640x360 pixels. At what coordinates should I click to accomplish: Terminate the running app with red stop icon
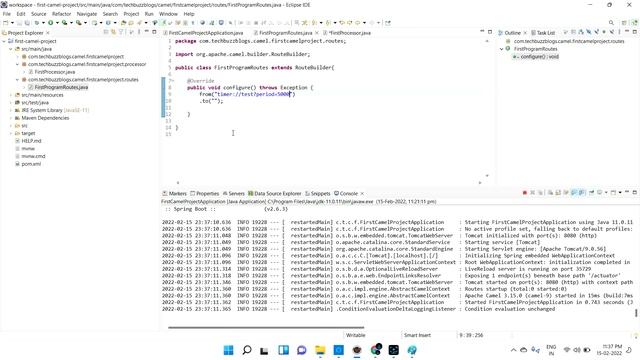point(524,193)
